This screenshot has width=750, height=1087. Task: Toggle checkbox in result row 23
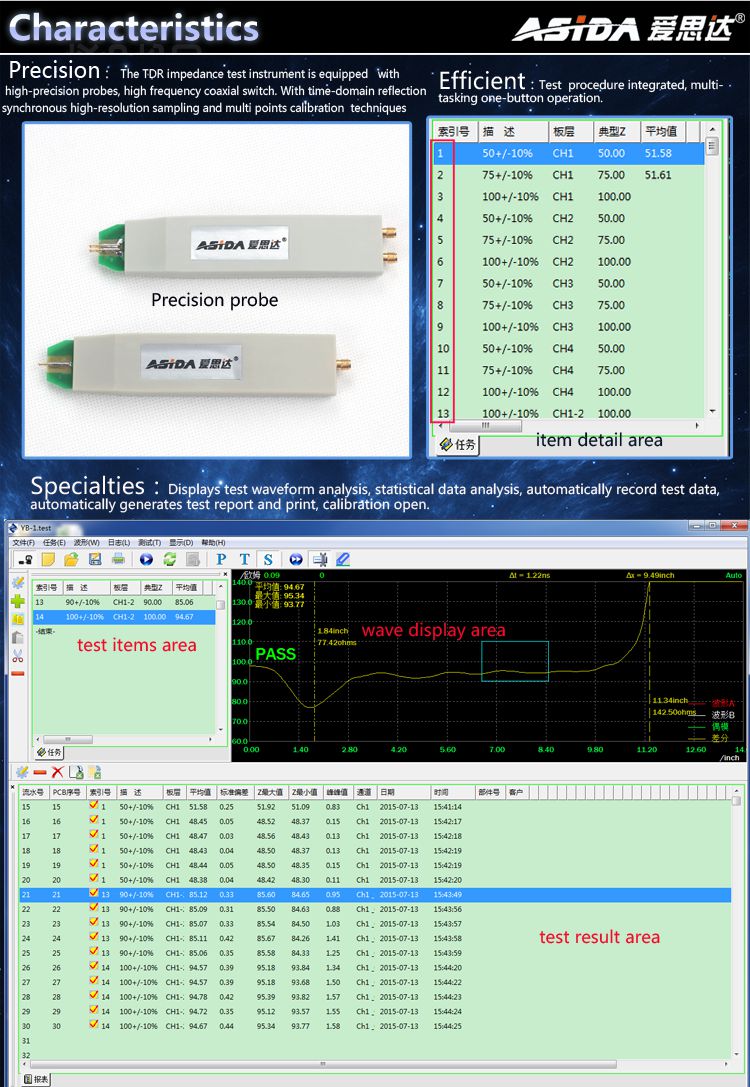pyautogui.click(x=94, y=923)
